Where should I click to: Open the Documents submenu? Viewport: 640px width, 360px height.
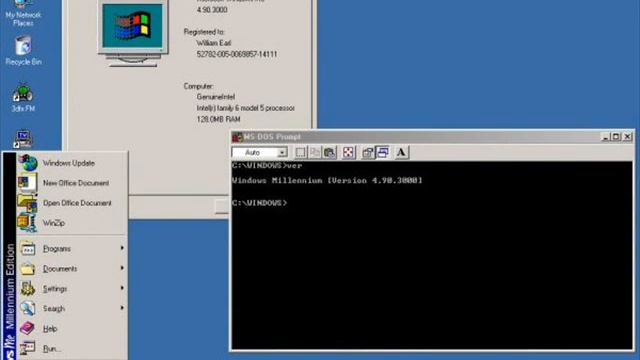coord(72,269)
